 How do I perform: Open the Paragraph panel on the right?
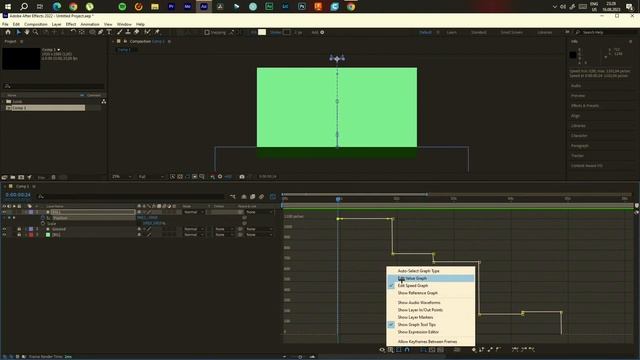tap(580, 146)
